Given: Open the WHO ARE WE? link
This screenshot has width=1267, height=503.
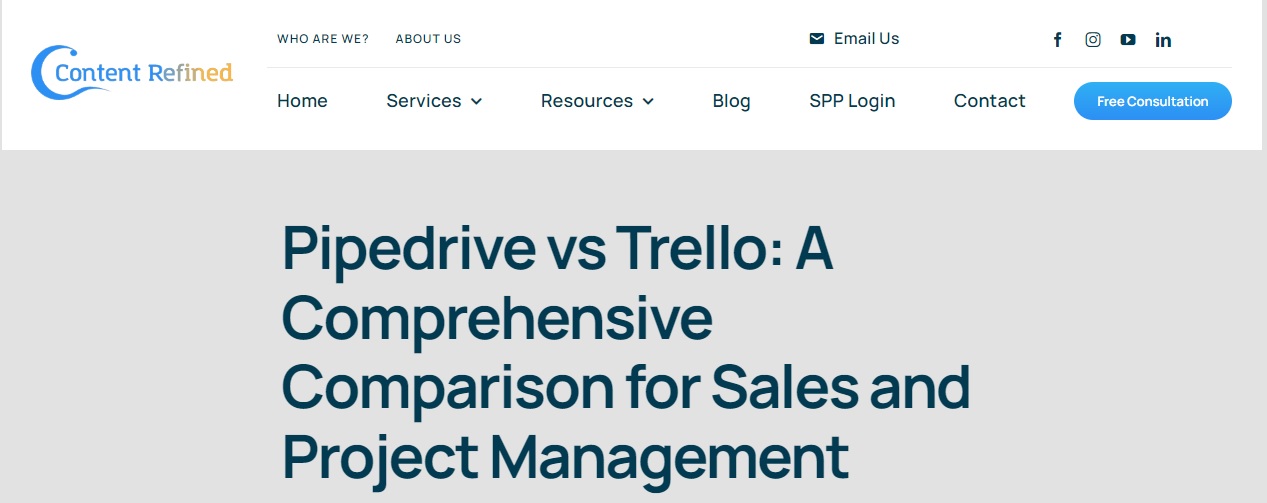Looking at the screenshot, I should tap(323, 39).
